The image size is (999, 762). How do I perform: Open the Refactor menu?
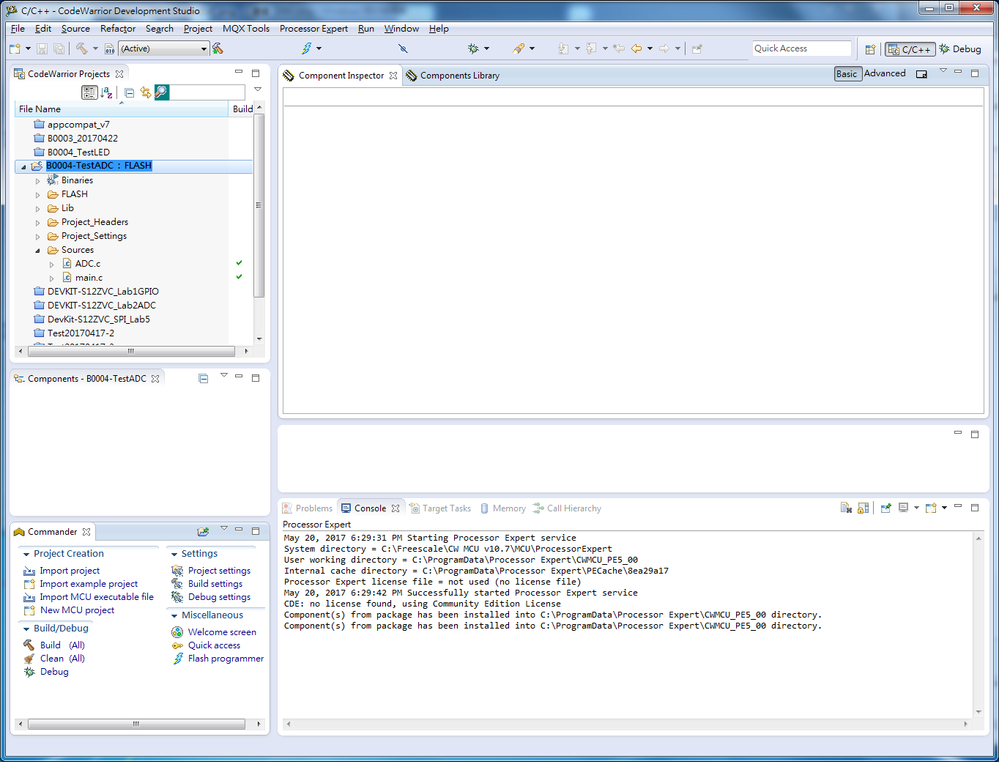[118, 29]
